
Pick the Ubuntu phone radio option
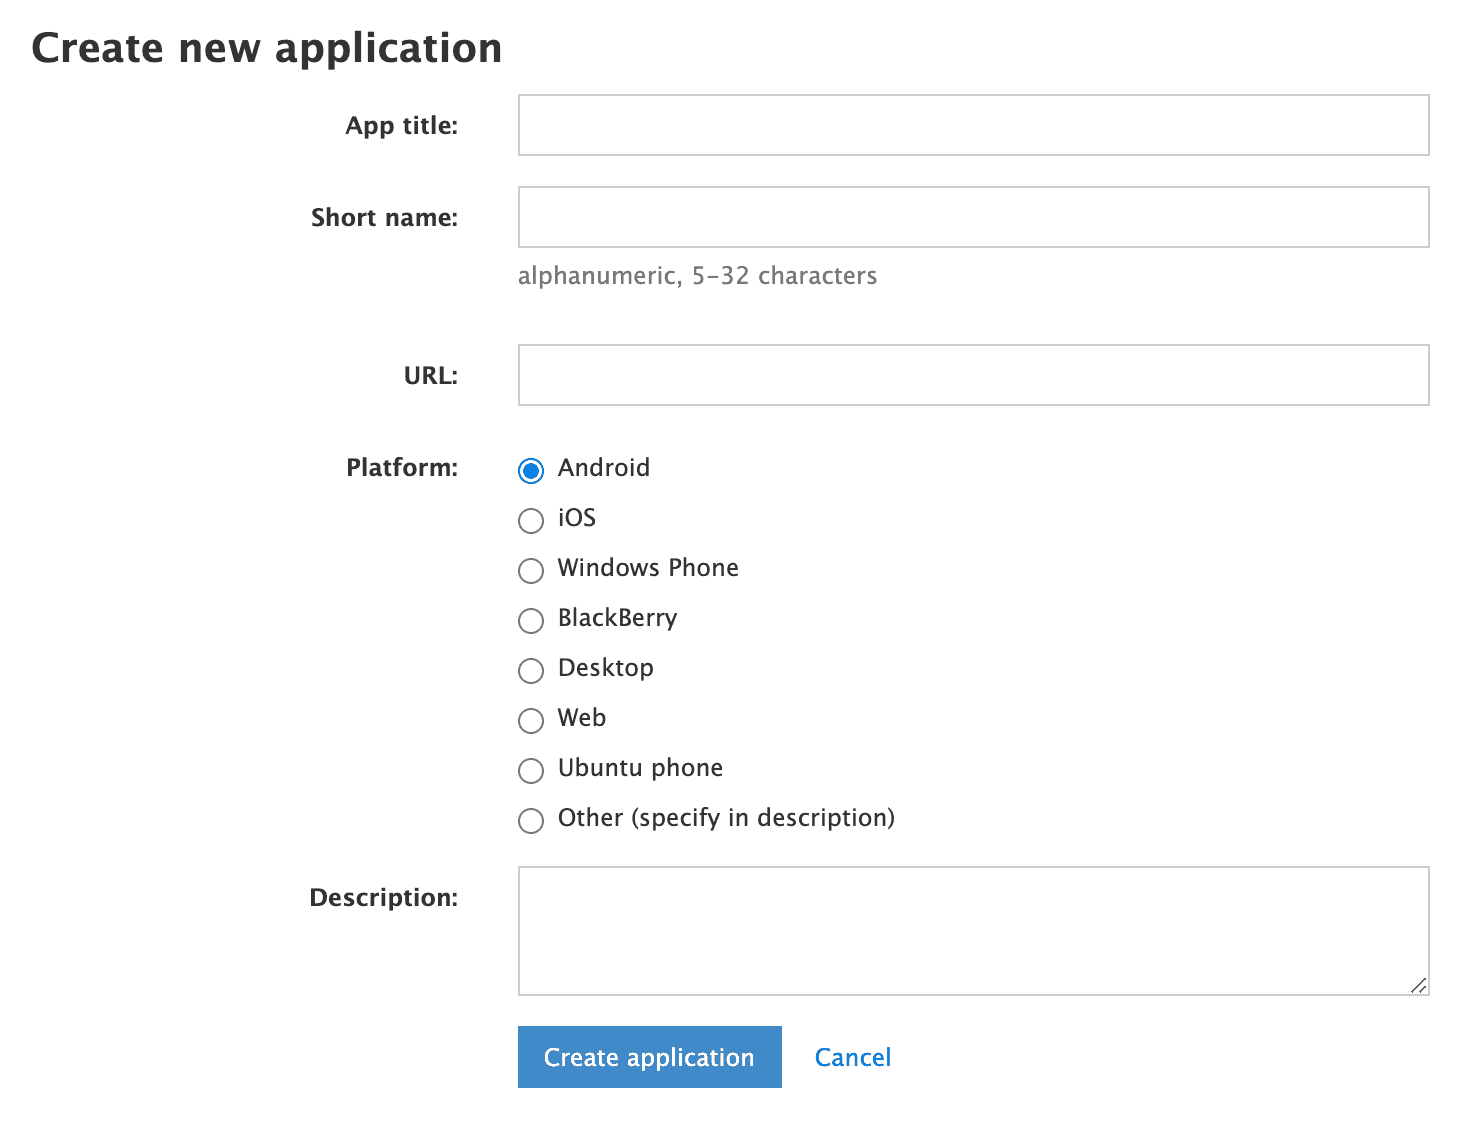tap(531, 770)
